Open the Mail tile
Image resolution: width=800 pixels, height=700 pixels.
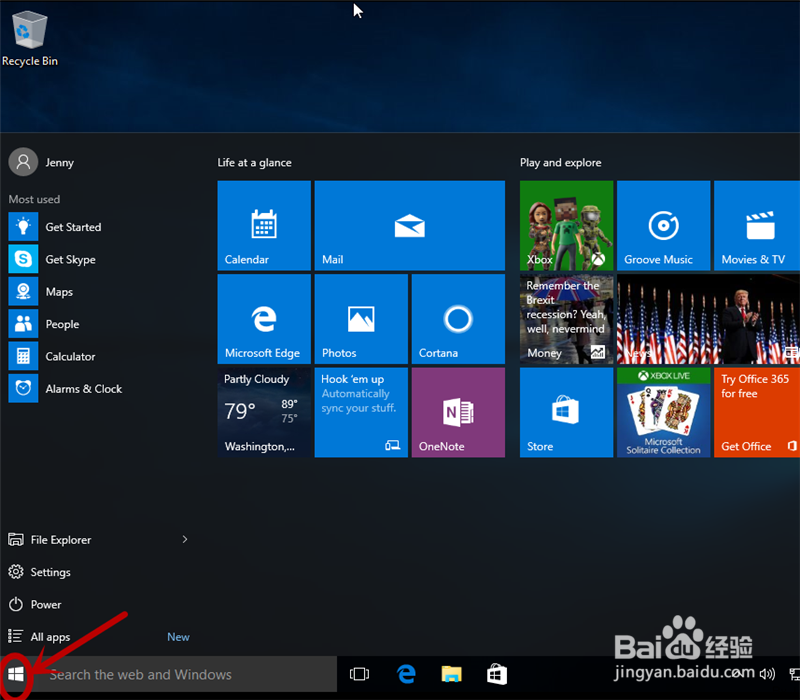tap(410, 226)
